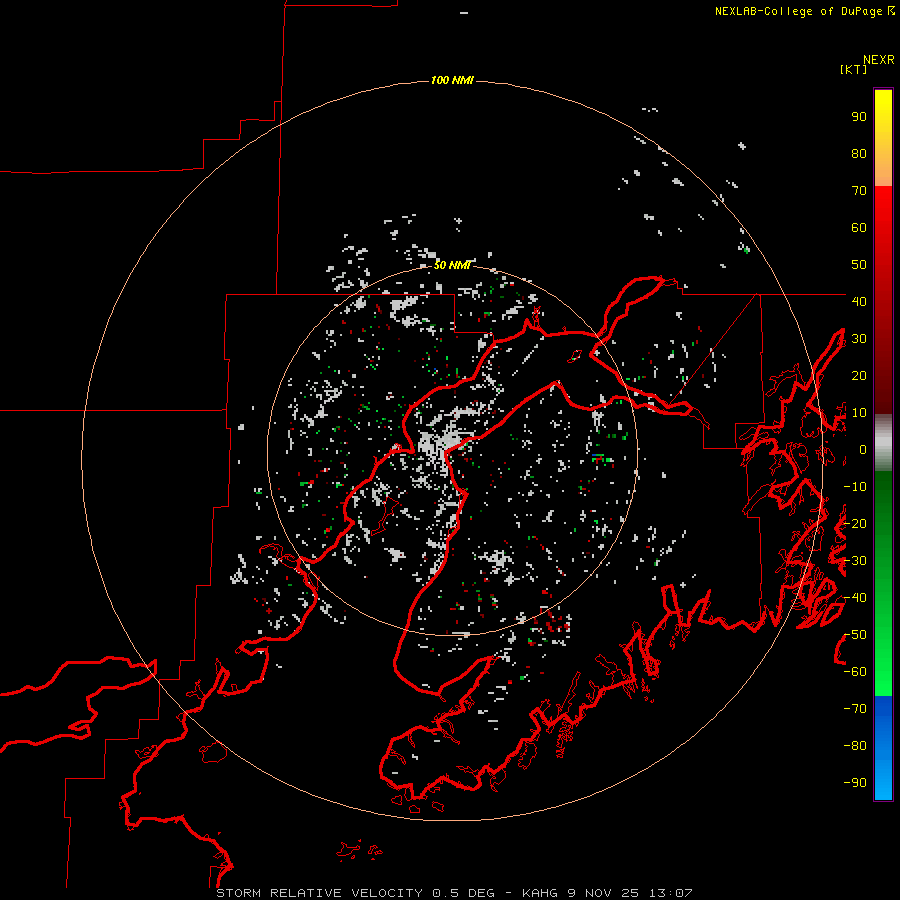
Task: Click the -10 value on velocity scale
Action: (855, 487)
